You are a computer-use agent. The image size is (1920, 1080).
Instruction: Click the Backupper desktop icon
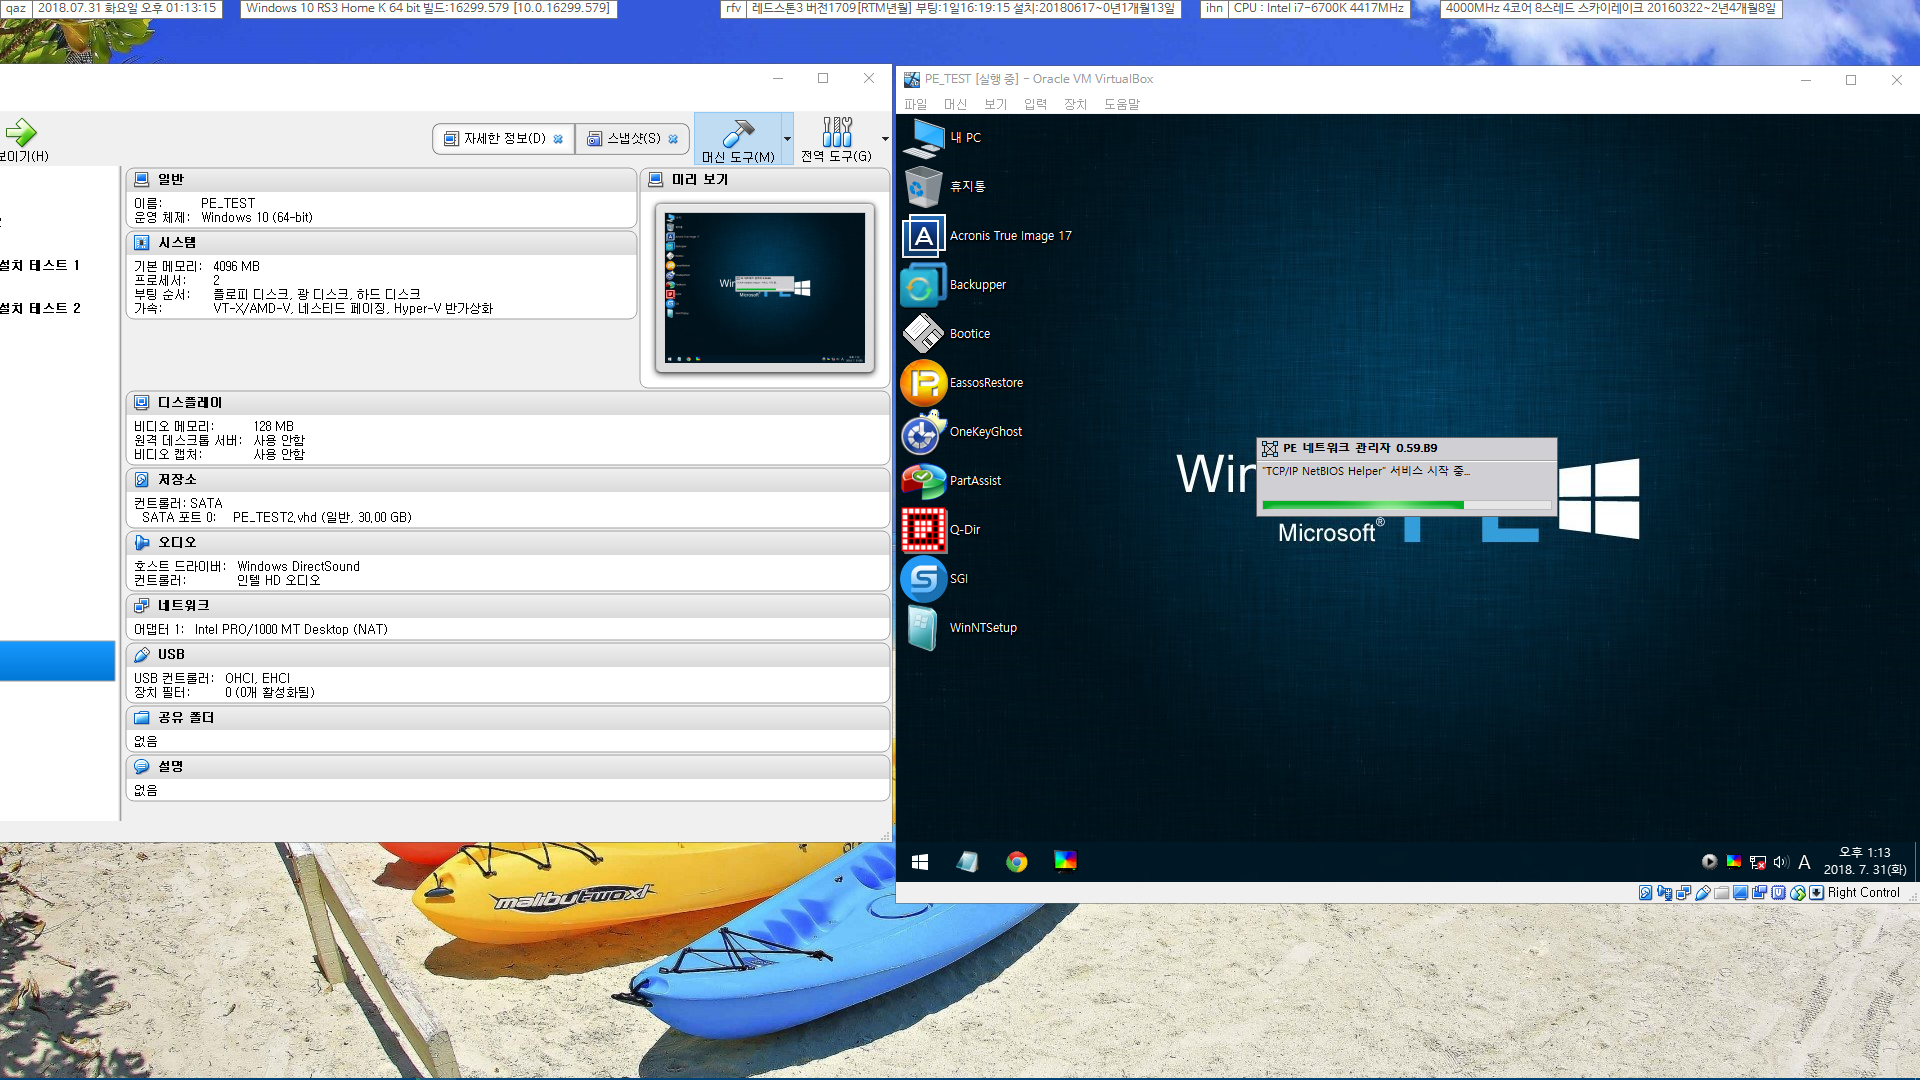coord(924,285)
